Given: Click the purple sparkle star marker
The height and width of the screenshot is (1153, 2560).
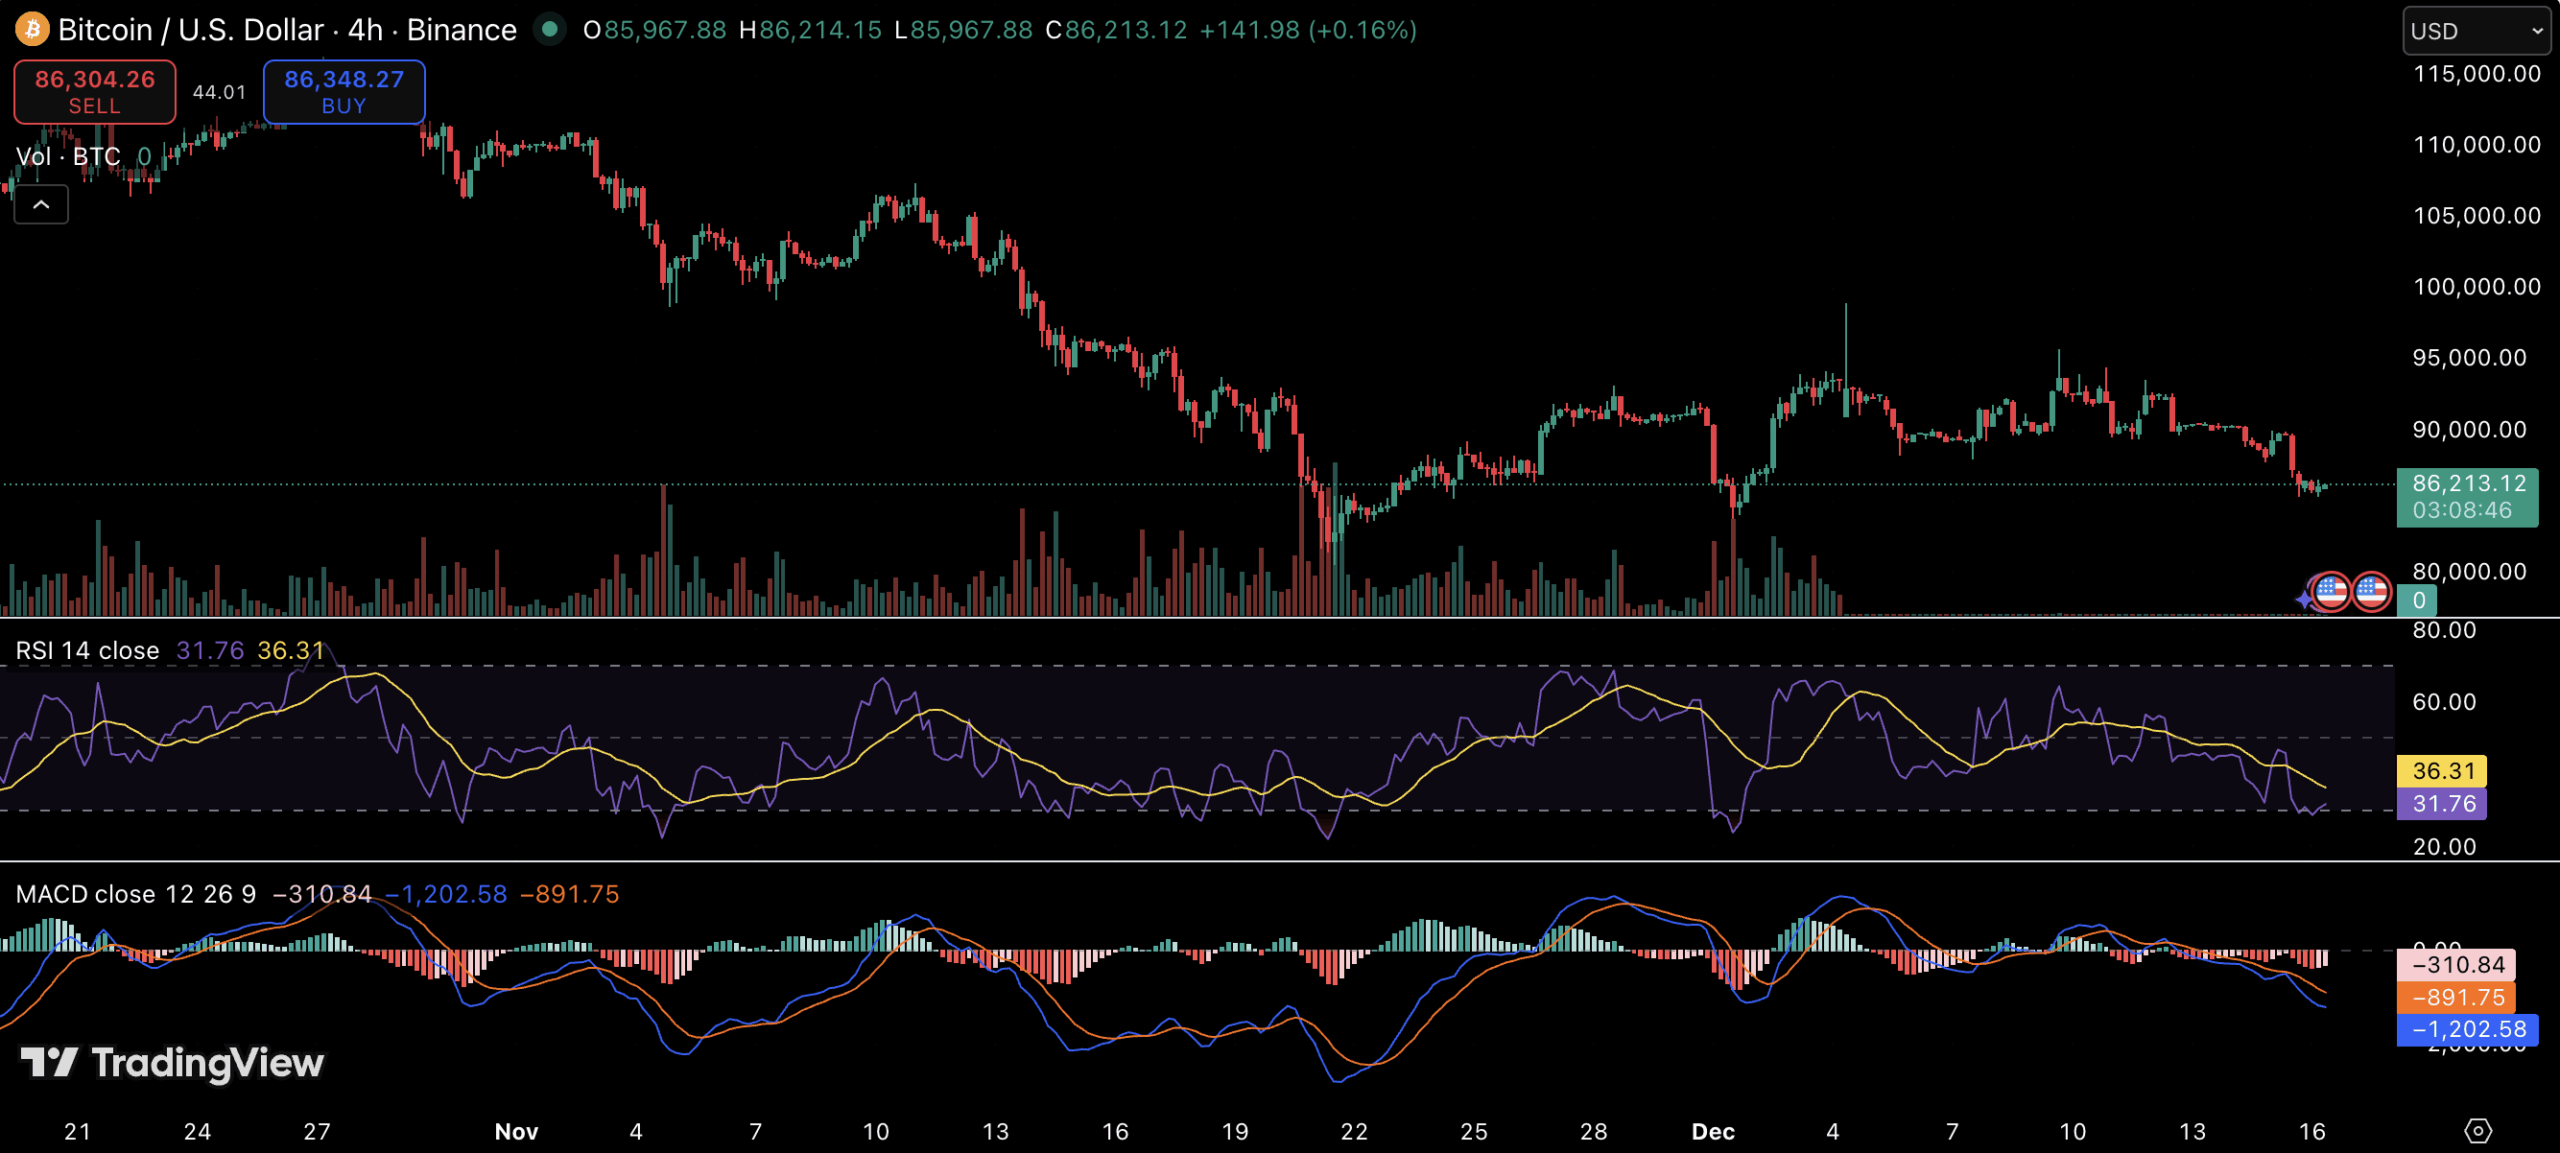Looking at the screenshot, I should (2304, 599).
